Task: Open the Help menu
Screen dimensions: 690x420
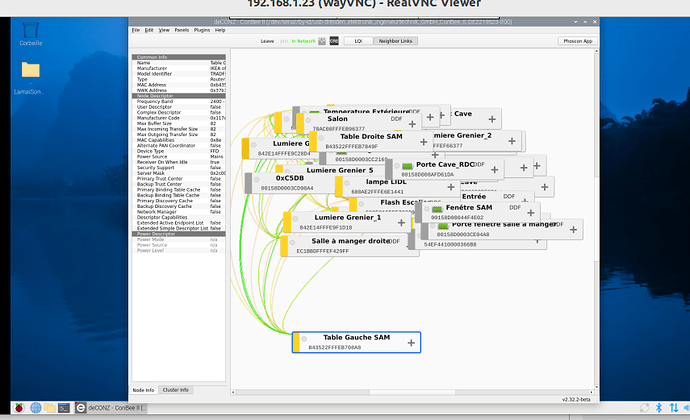Action: tap(220, 30)
